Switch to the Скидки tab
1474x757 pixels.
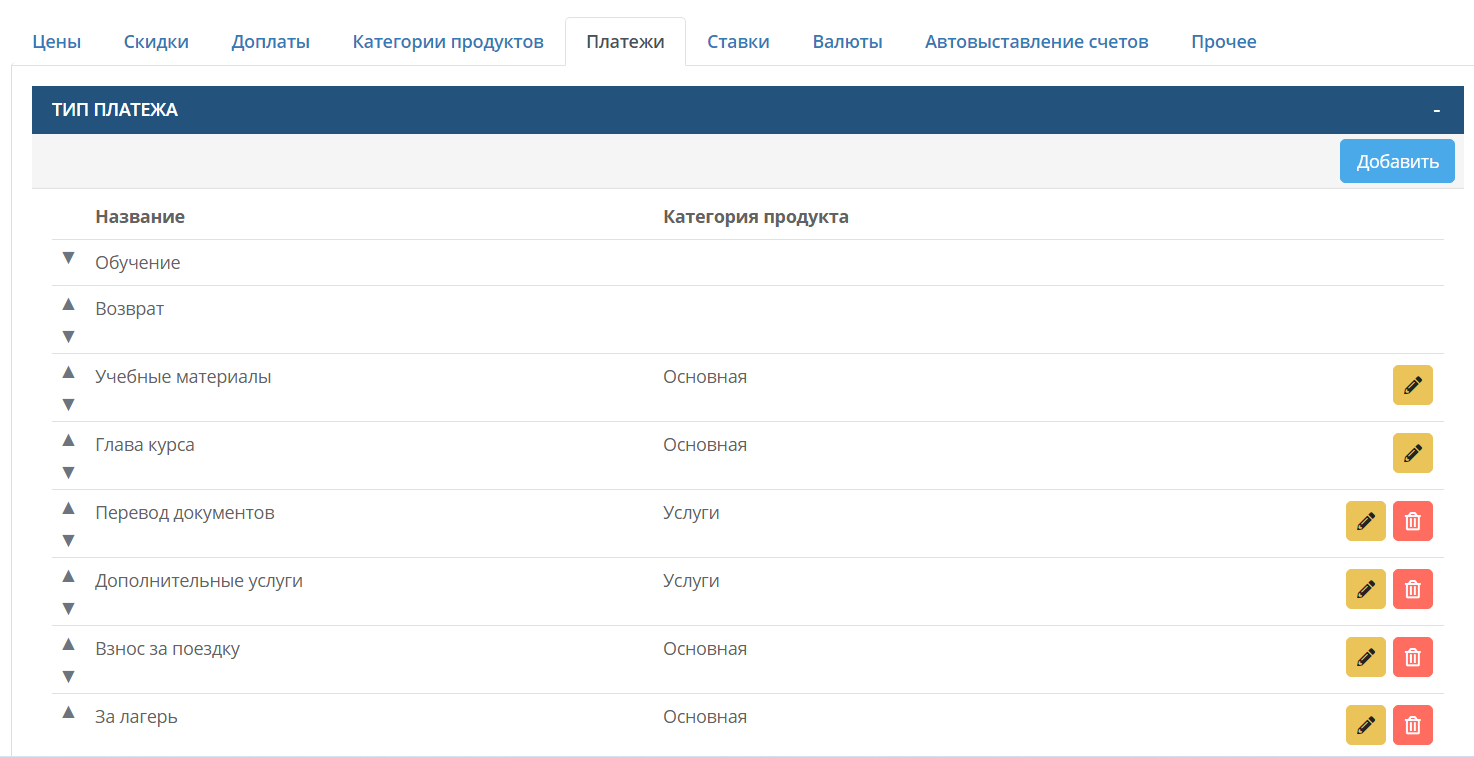click(156, 42)
